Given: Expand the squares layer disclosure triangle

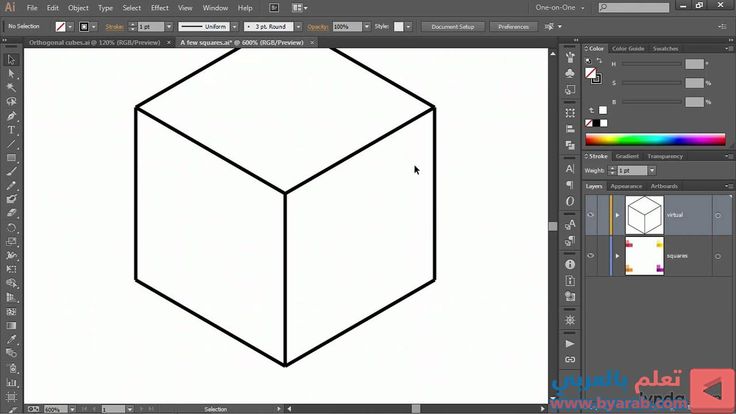Looking at the screenshot, I should tap(617, 256).
